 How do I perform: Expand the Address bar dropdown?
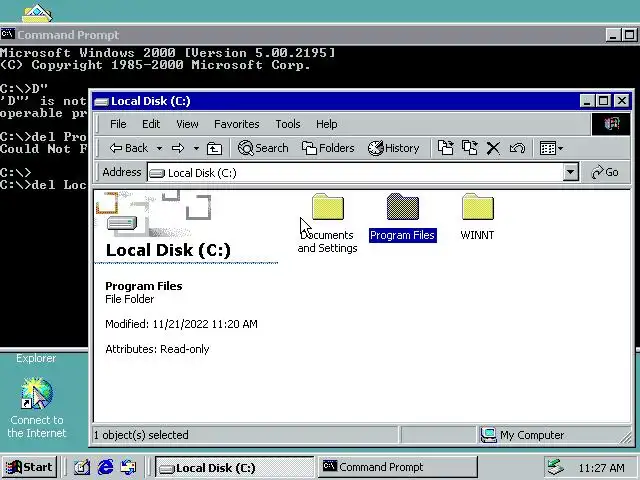point(571,173)
